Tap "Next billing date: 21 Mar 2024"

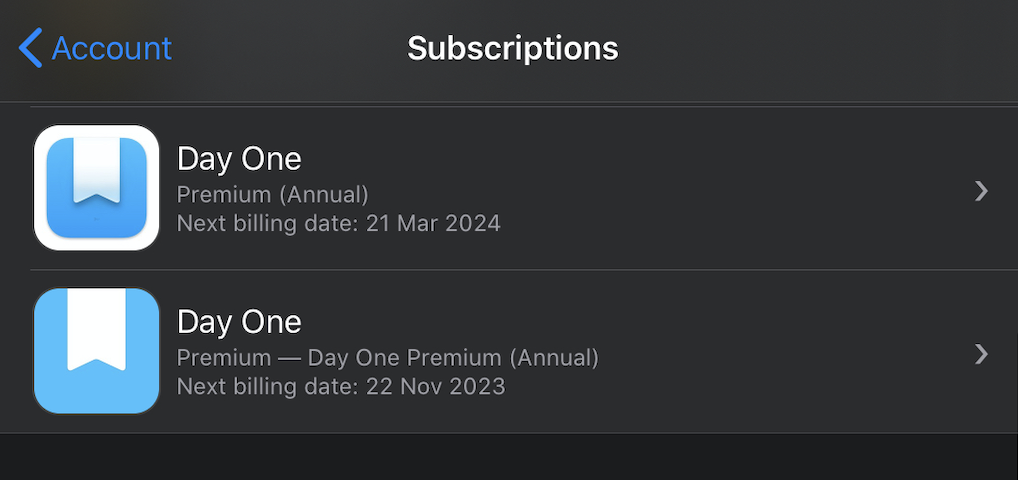point(338,223)
